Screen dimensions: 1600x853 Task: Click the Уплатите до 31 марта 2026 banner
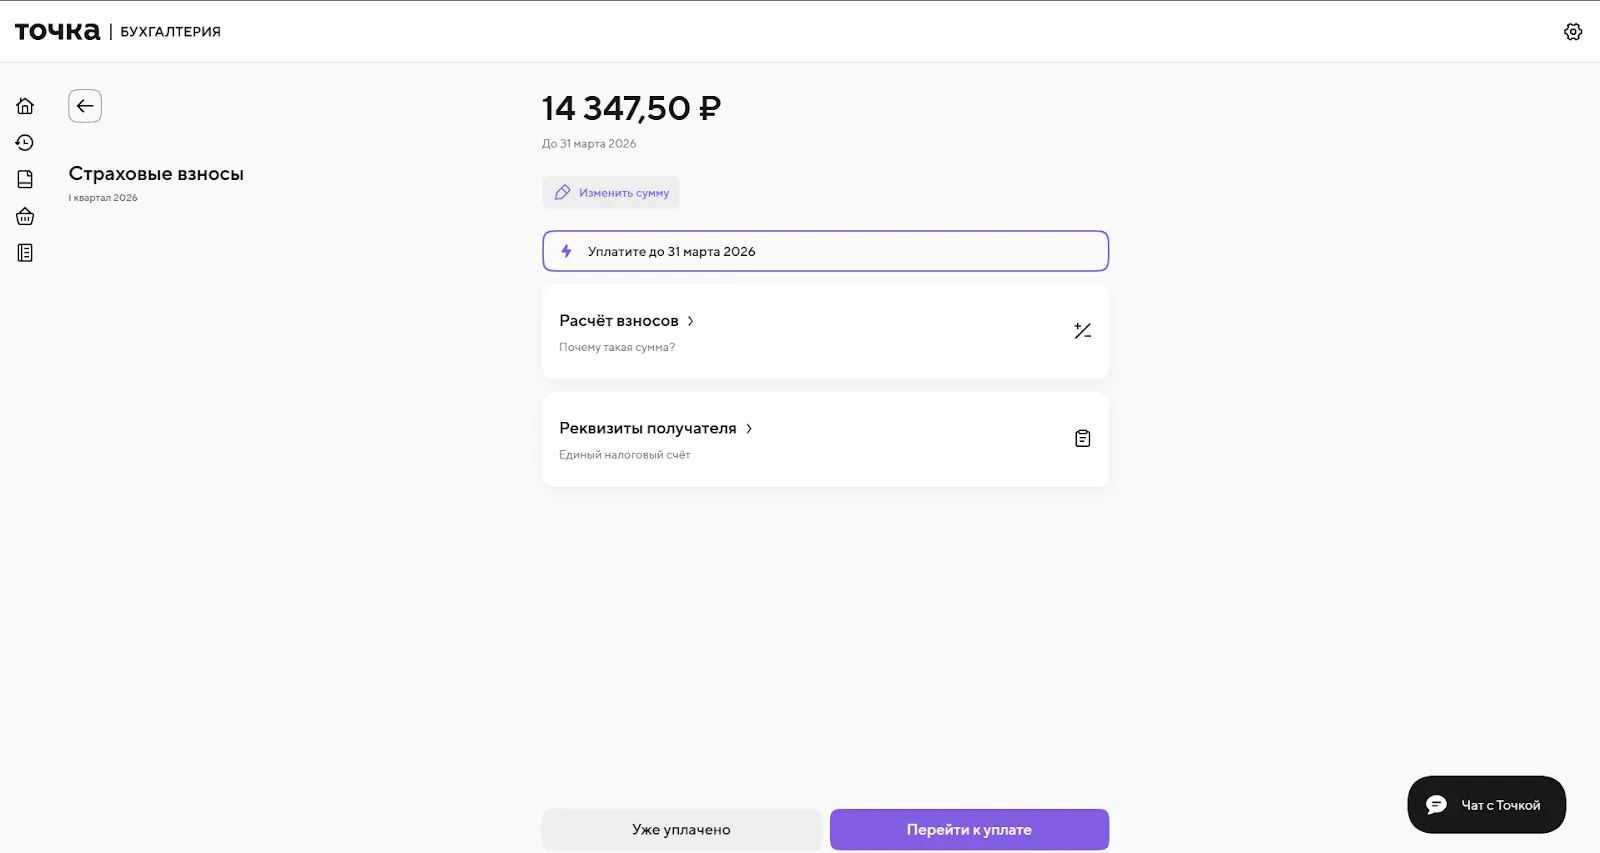click(x=825, y=251)
